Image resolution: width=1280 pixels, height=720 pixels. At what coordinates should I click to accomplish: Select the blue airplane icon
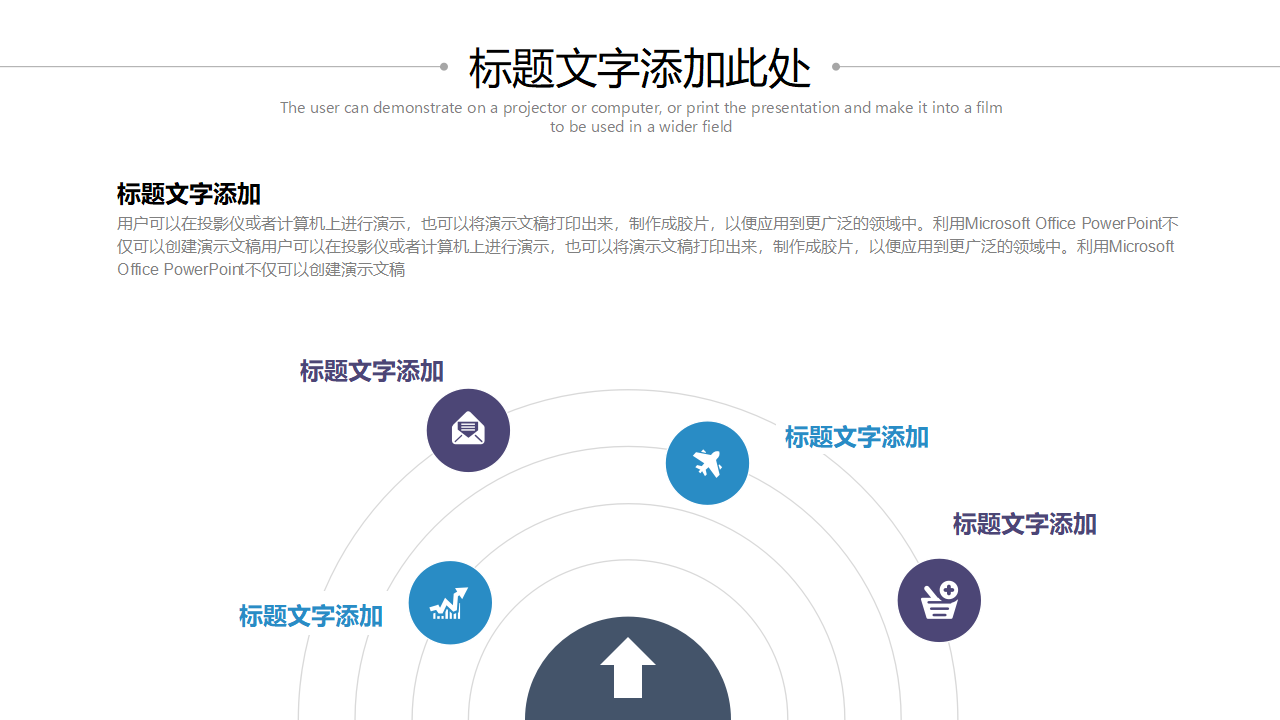(707, 463)
